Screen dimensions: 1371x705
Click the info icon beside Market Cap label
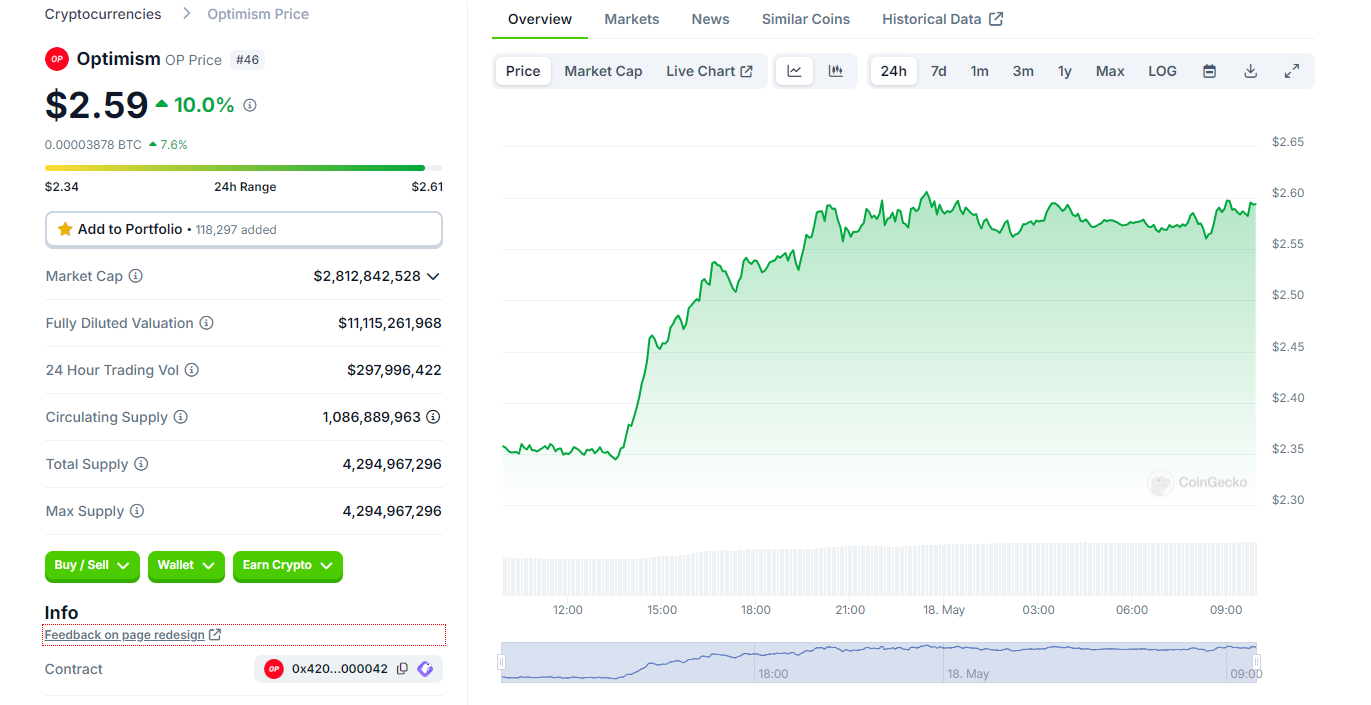pyautogui.click(x=136, y=276)
